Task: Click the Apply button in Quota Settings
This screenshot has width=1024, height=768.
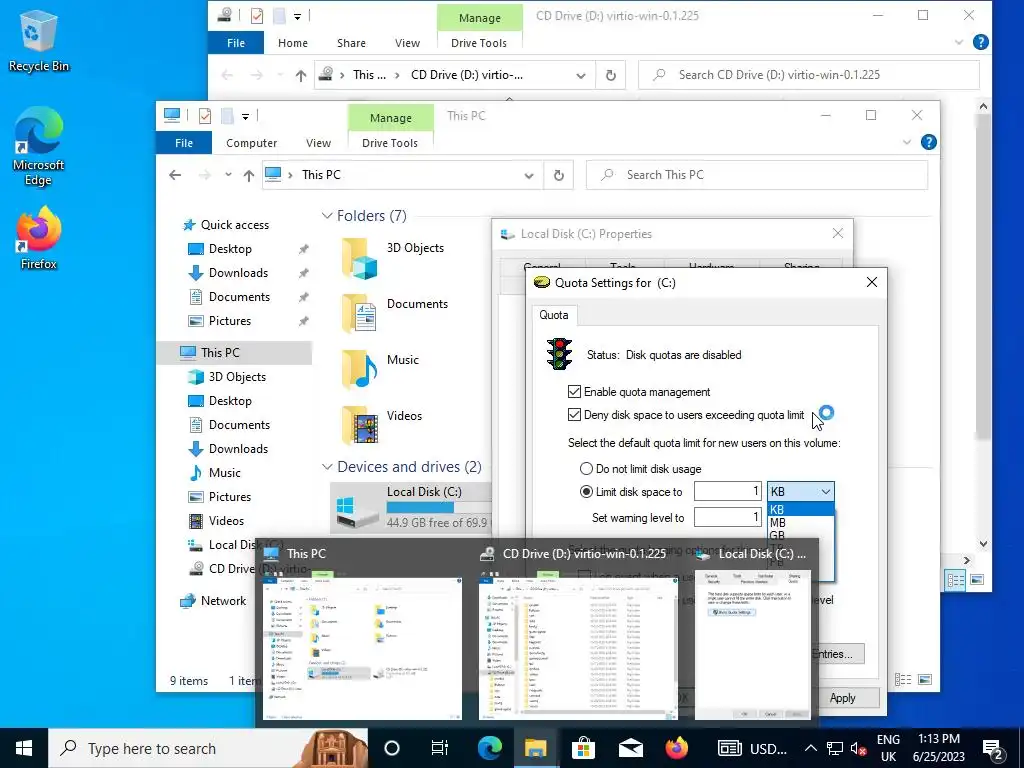Action: click(x=842, y=698)
